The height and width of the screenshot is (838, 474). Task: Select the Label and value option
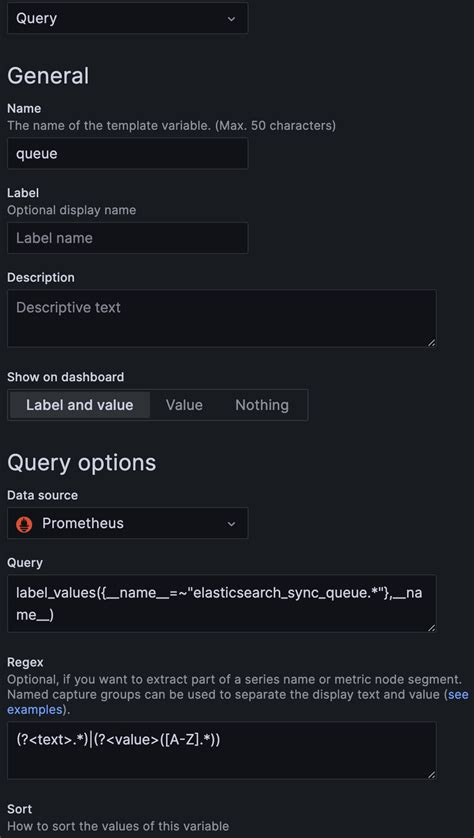(x=80, y=405)
